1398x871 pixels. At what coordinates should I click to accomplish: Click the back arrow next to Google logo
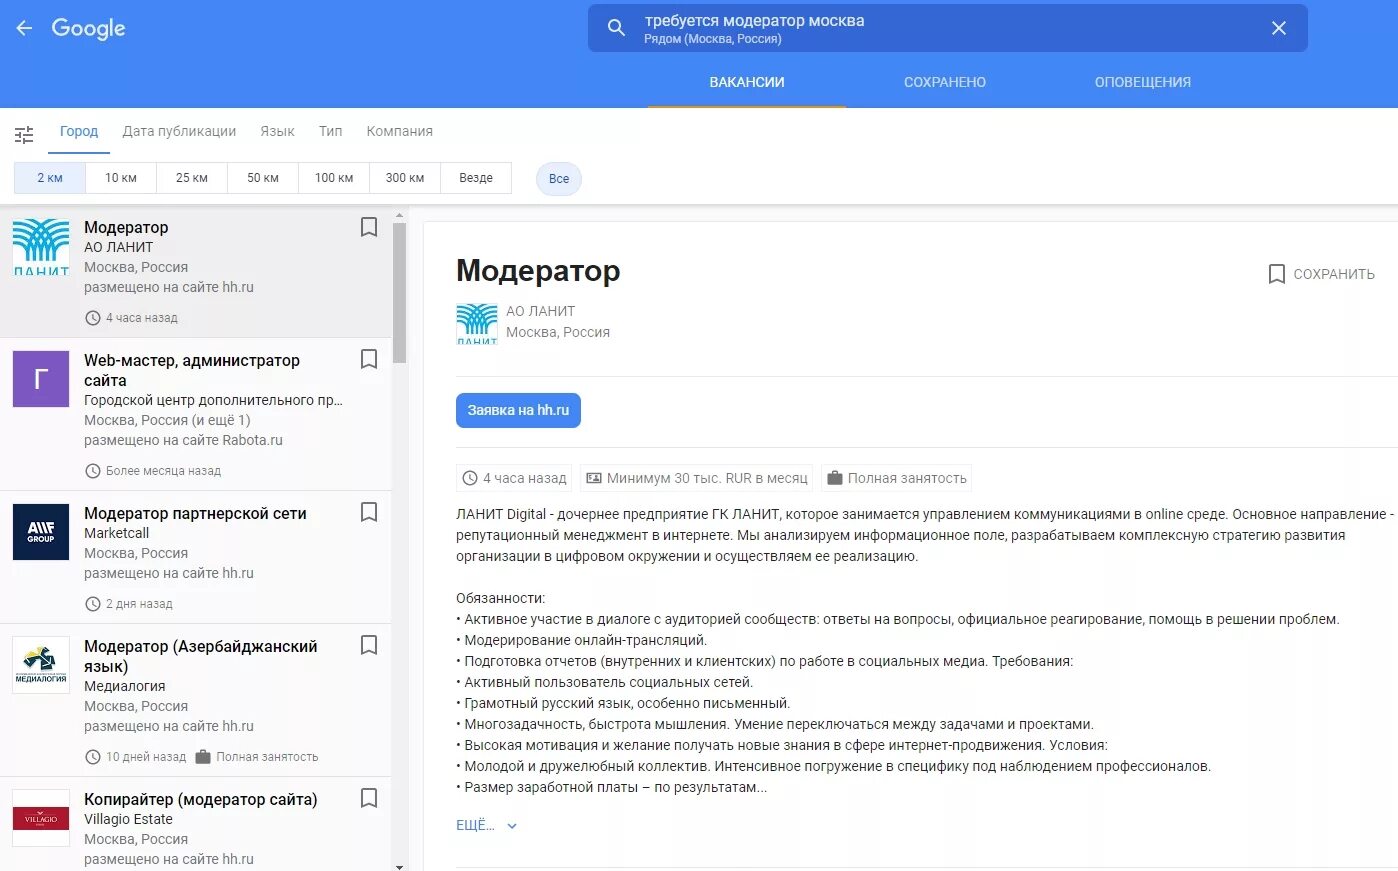click(23, 27)
